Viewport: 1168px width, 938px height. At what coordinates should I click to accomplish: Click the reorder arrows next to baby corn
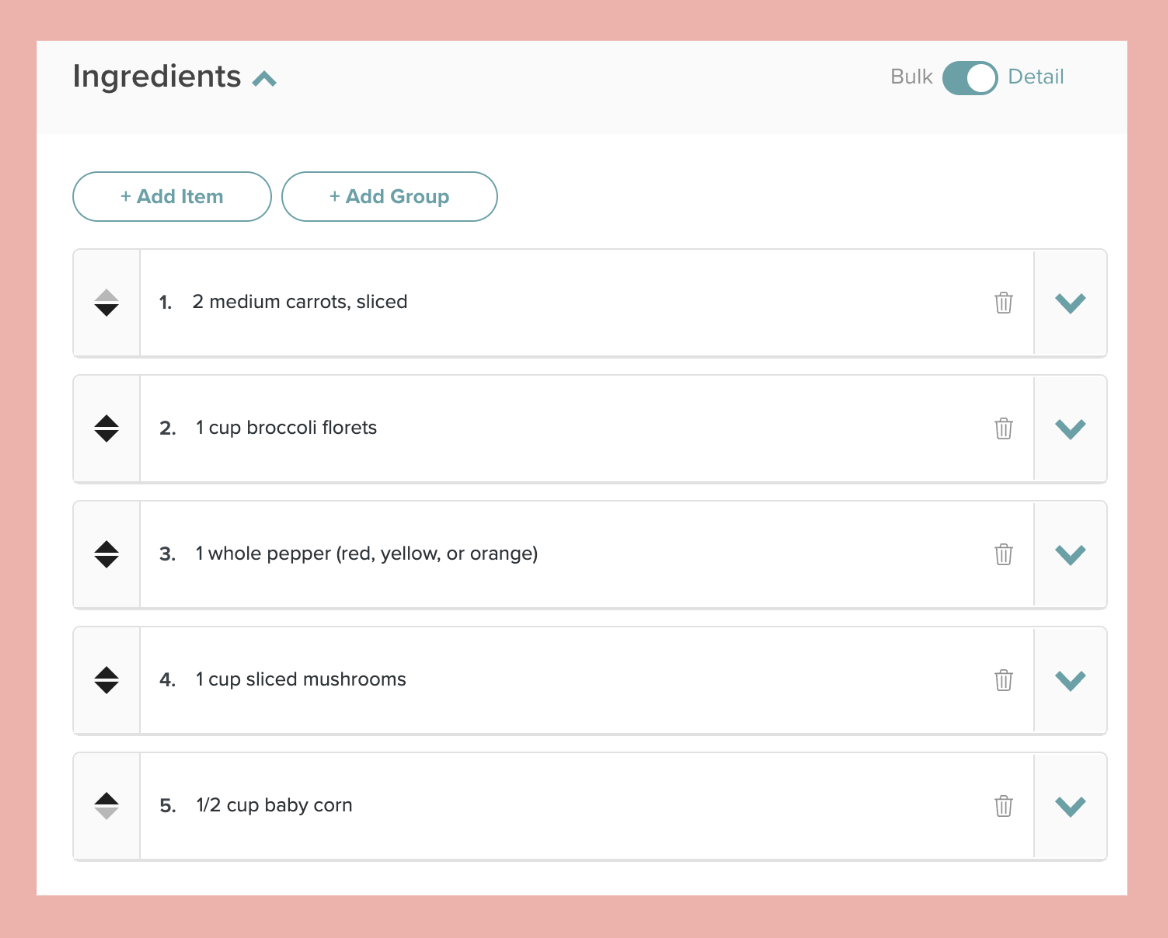[106, 806]
